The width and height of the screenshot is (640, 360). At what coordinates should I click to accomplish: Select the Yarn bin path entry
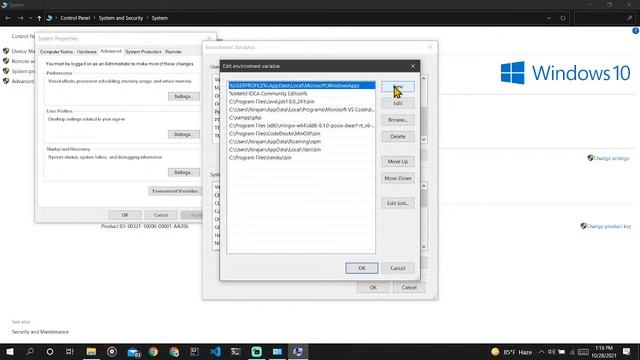point(302,149)
